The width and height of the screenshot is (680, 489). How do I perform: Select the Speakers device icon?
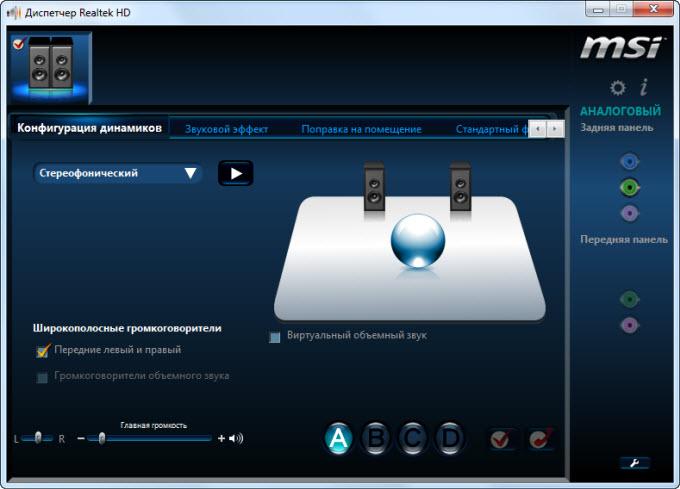tap(50, 68)
